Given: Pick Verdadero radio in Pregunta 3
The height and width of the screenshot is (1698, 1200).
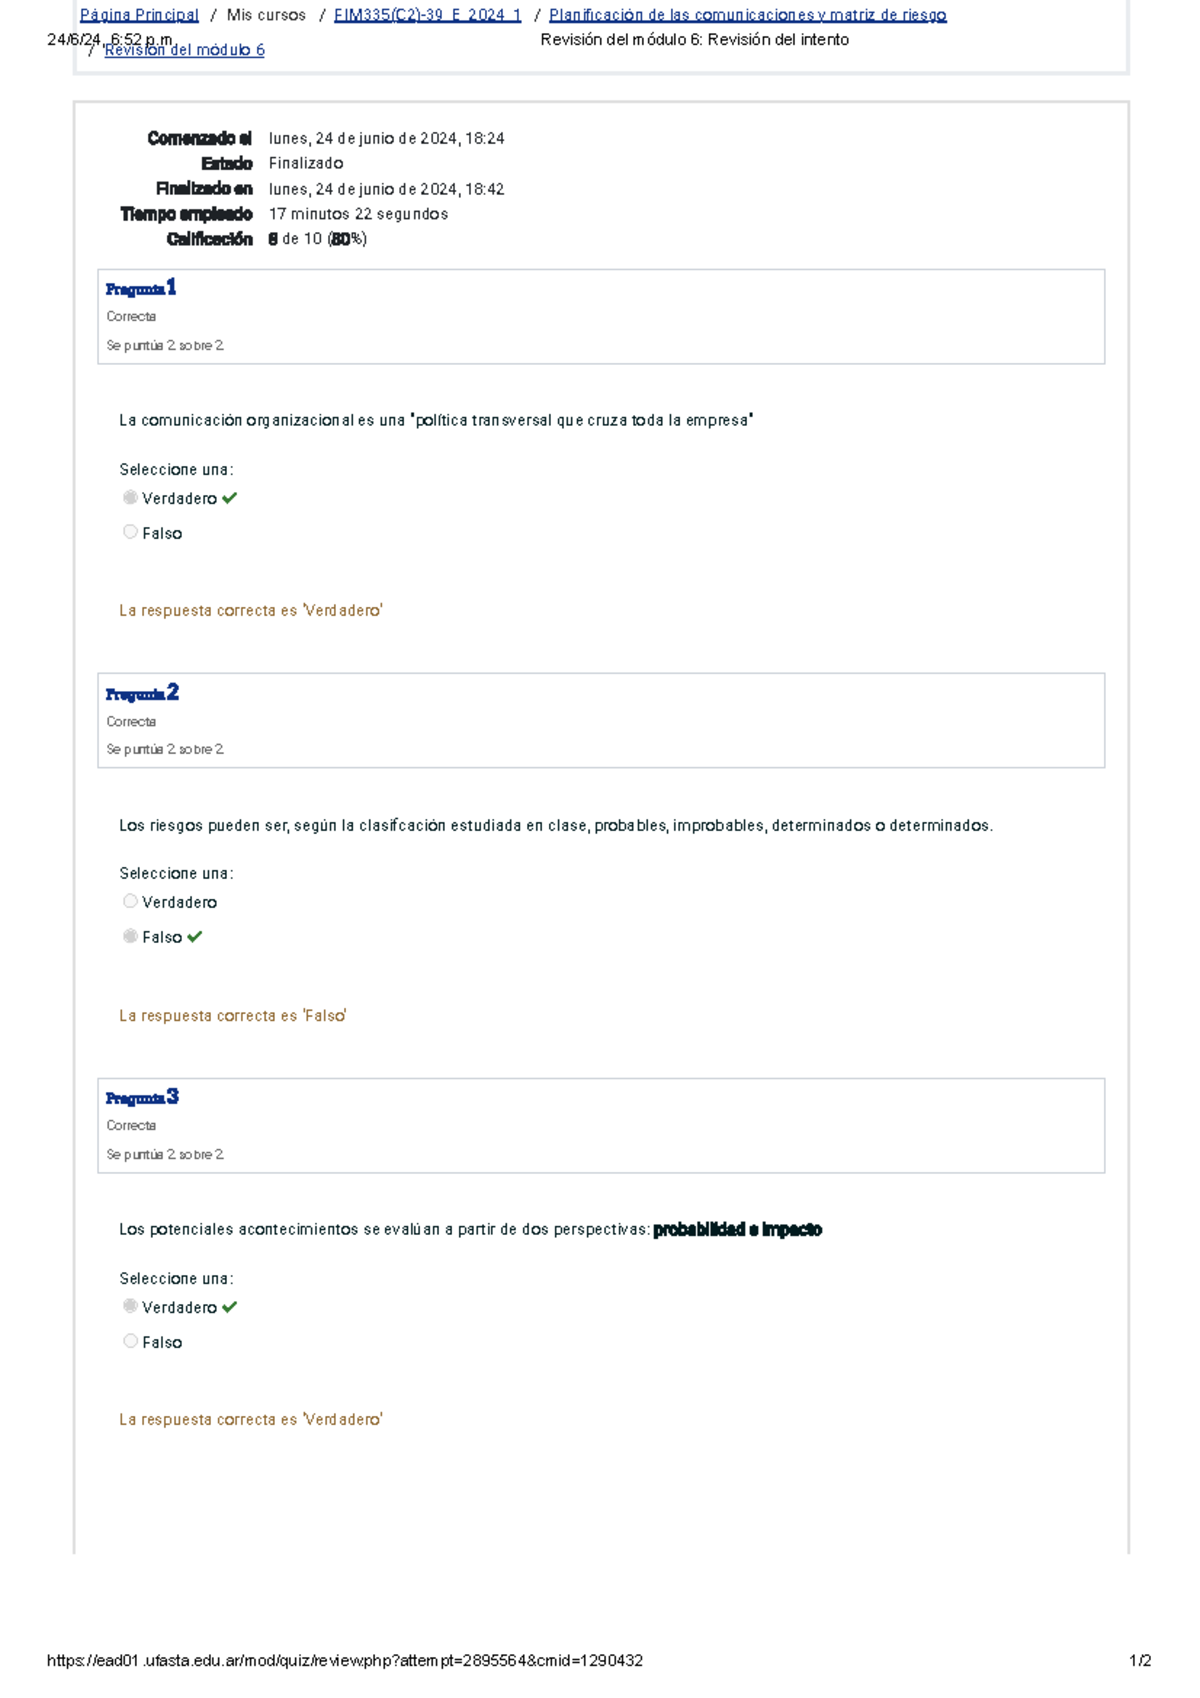Looking at the screenshot, I should [x=130, y=1306].
